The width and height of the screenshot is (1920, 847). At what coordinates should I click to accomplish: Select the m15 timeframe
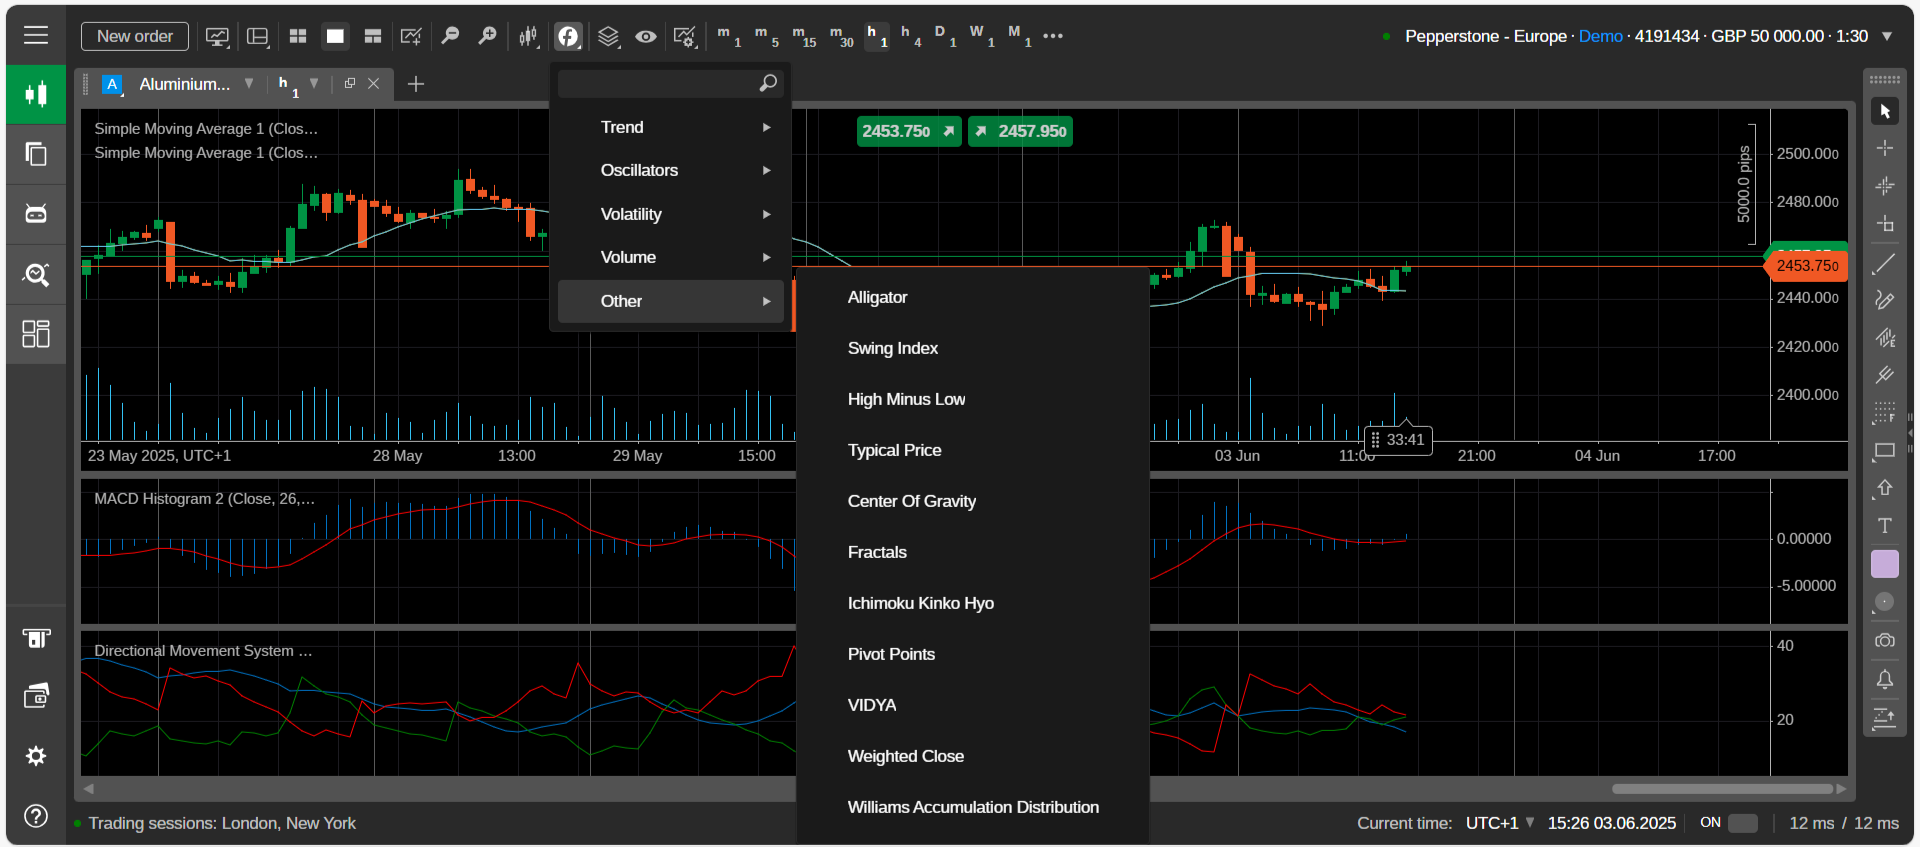[804, 36]
